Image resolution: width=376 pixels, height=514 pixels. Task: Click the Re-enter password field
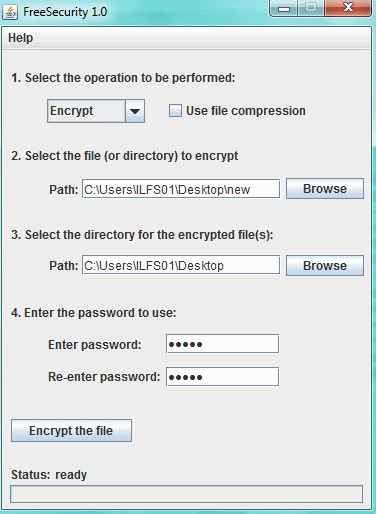tap(222, 377)
